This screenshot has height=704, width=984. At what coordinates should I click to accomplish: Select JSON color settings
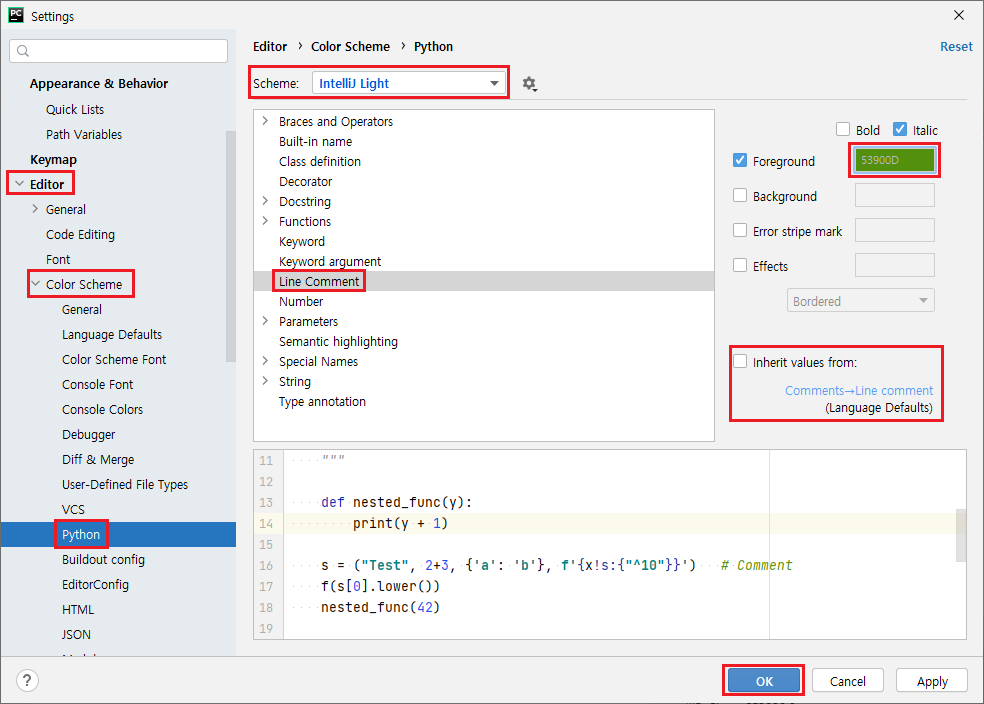[76, 635]
